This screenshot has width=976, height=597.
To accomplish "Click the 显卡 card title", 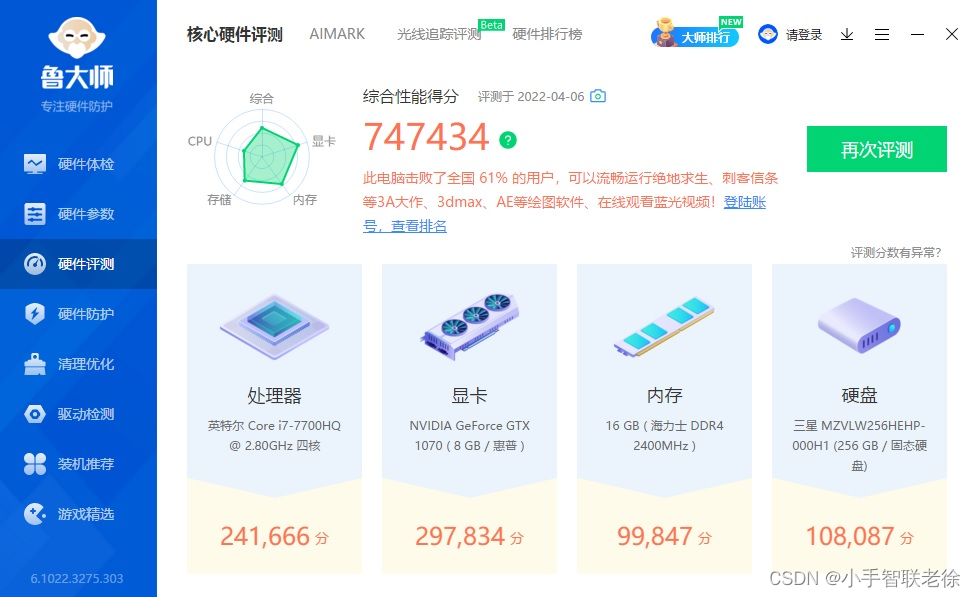I will coord(469,395).
